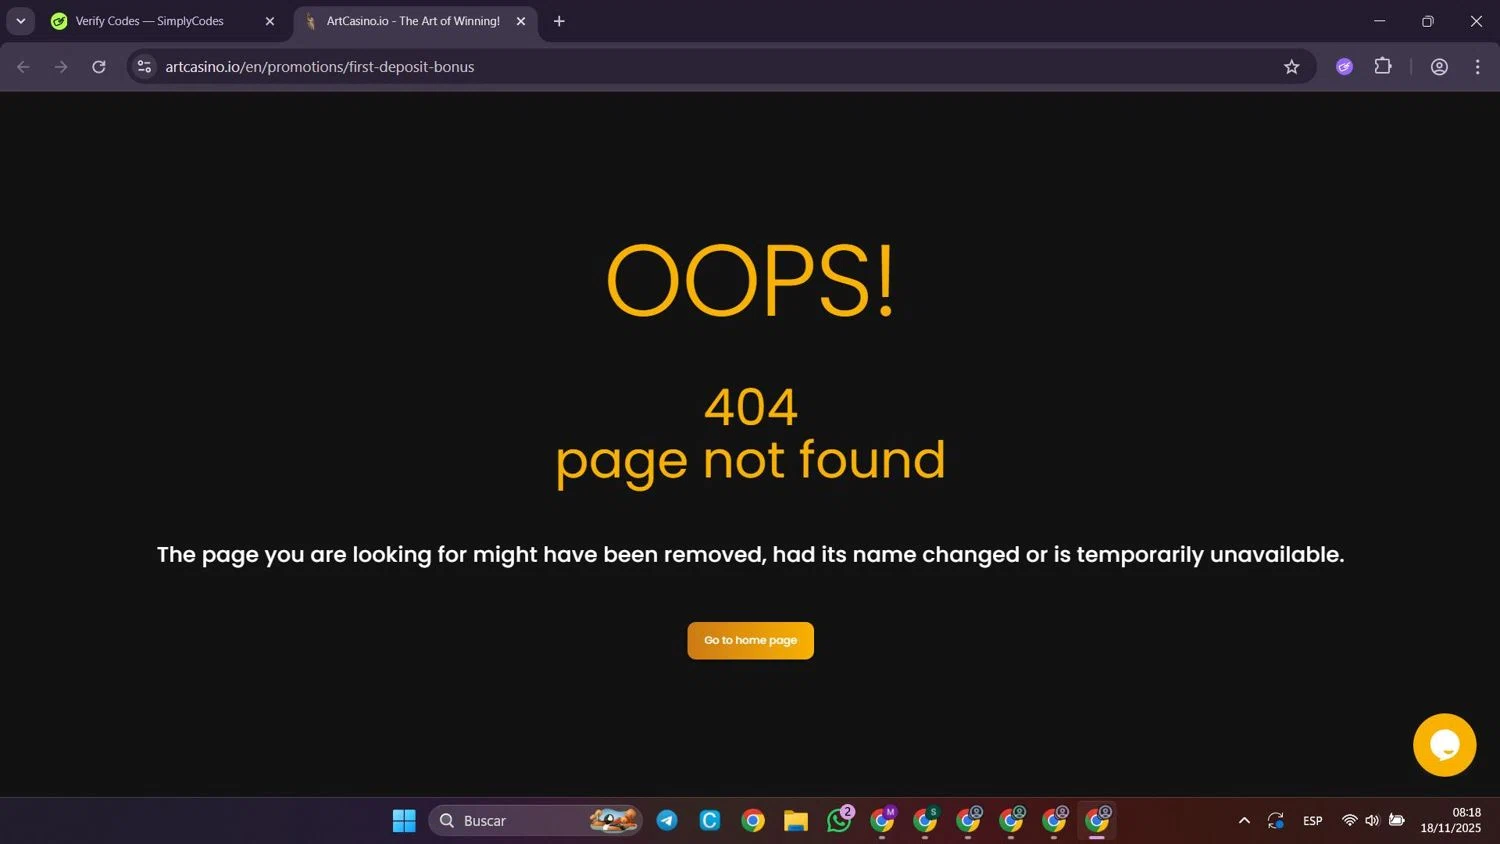Open the Extensions puzzle menu
1500x844 pixels.
click(x=1383, y=67)
